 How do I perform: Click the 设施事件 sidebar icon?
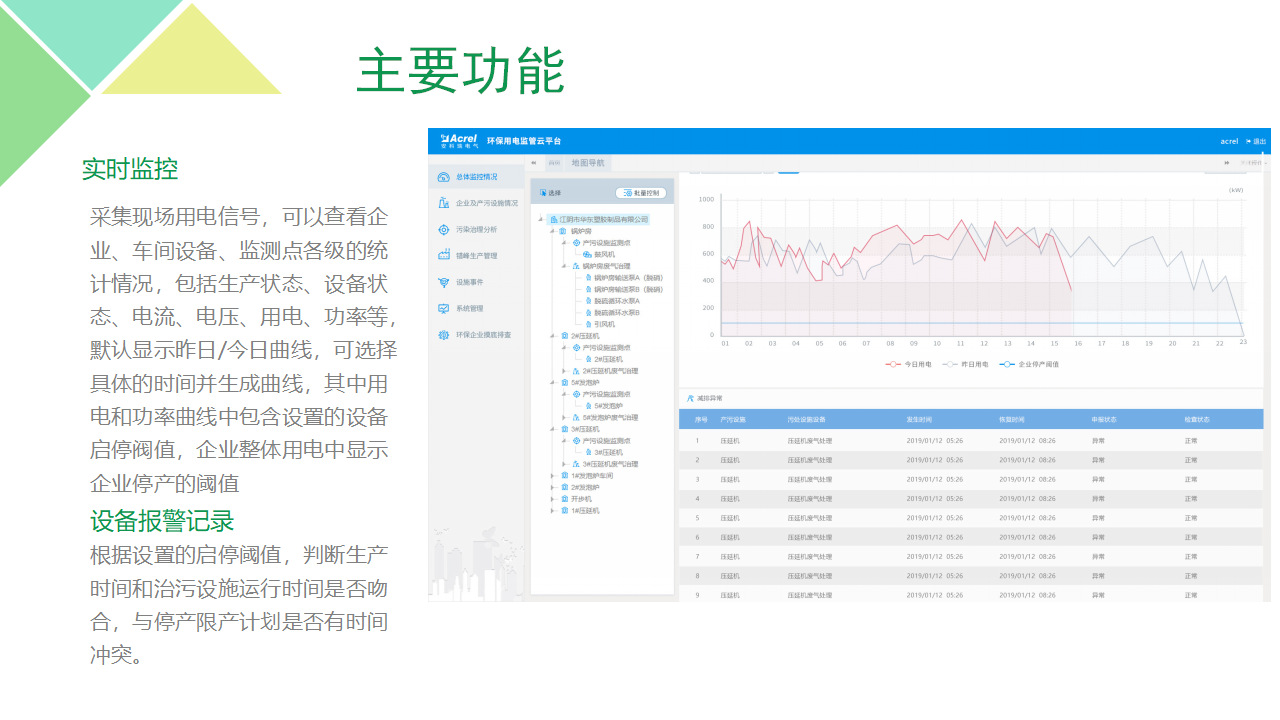click(x=444, y=282)
